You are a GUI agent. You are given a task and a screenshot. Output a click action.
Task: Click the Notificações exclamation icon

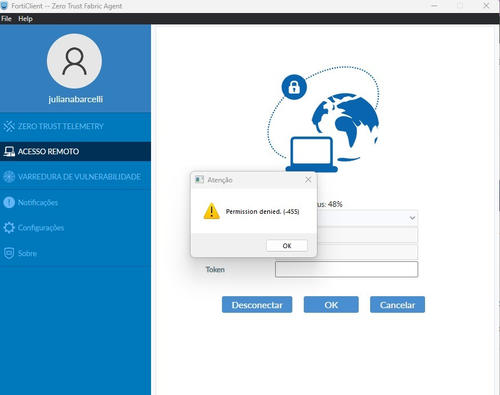[x=9, y=202]
